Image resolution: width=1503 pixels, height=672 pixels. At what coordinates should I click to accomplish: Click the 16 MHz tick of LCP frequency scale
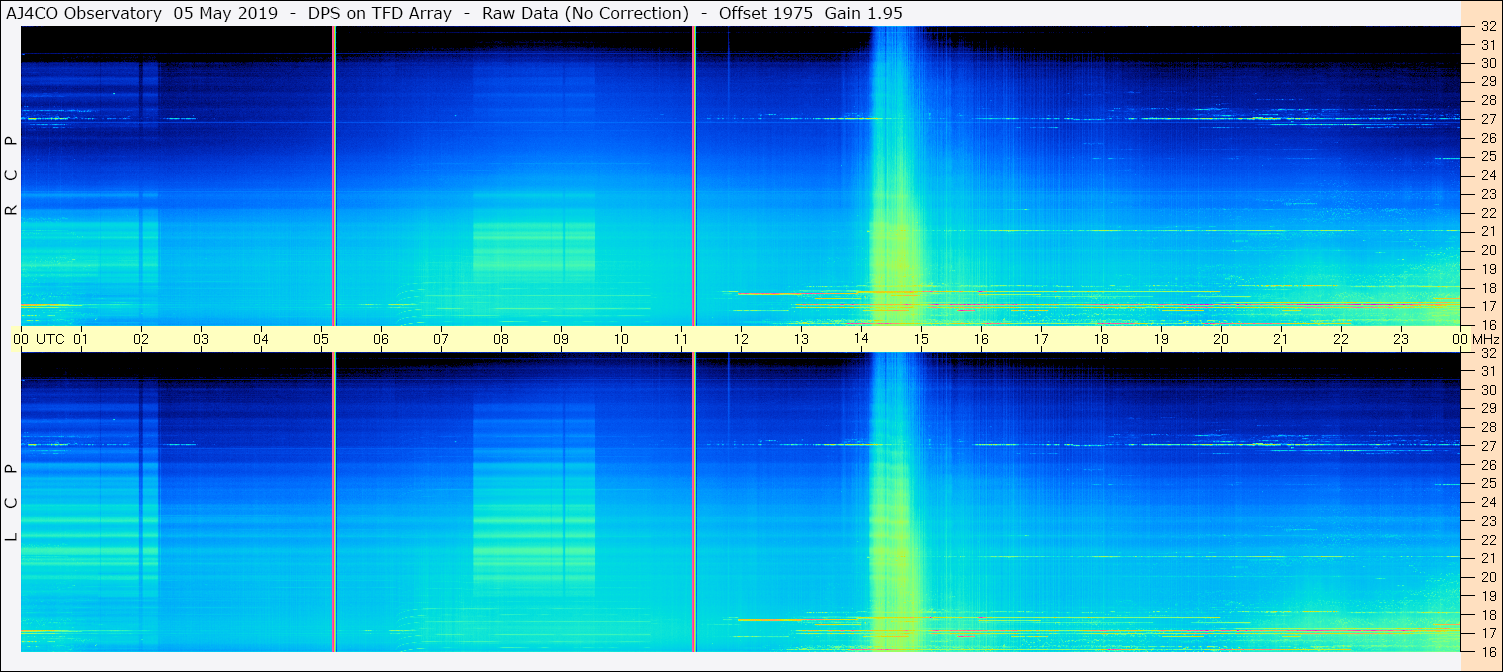tap(1487, 651)
